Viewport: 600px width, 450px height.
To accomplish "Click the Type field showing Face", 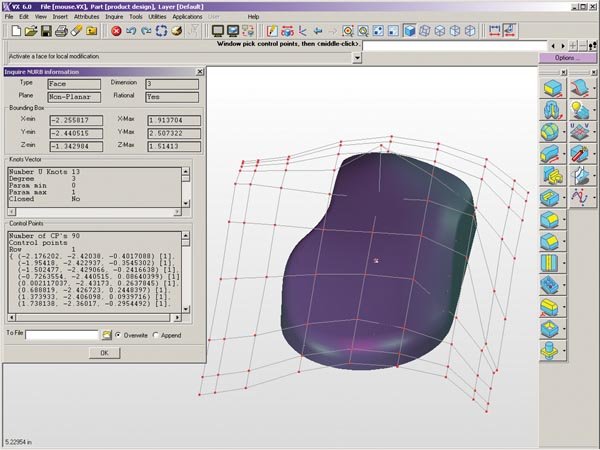I will click(74, 84).
